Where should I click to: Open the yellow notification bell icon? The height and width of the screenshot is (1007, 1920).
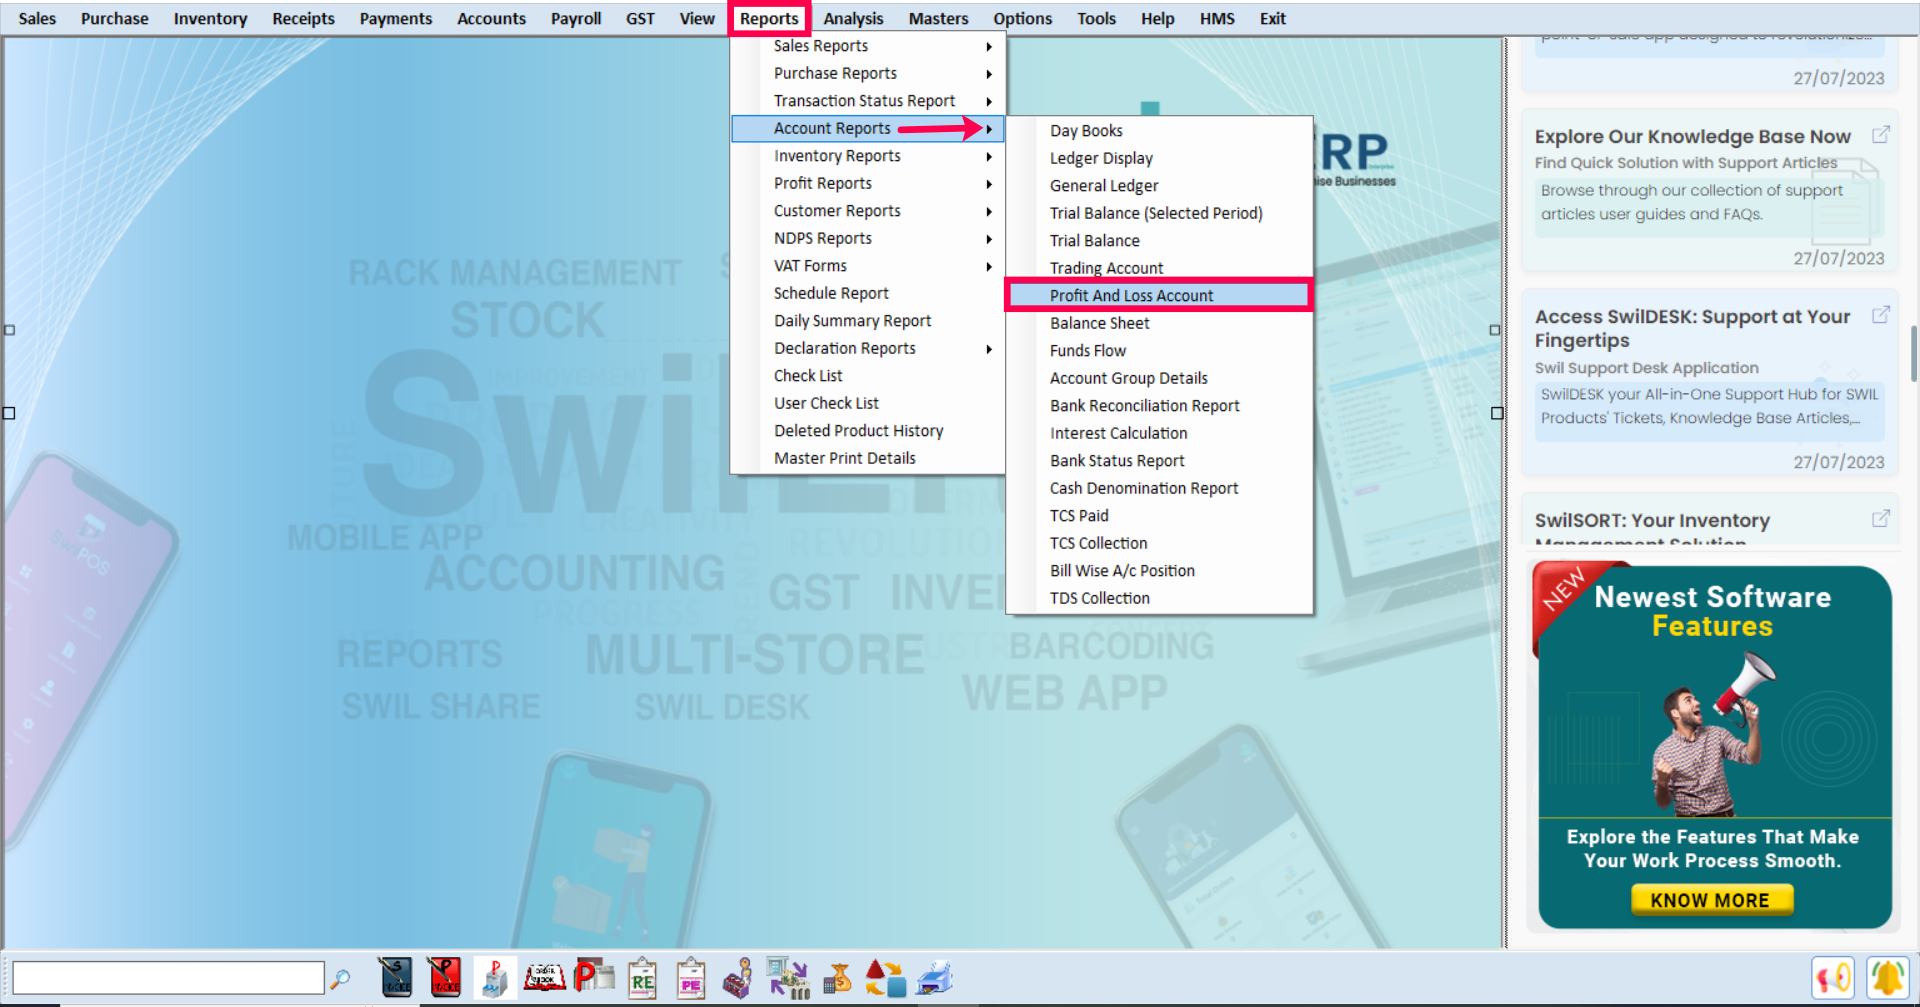[1887, 977]
